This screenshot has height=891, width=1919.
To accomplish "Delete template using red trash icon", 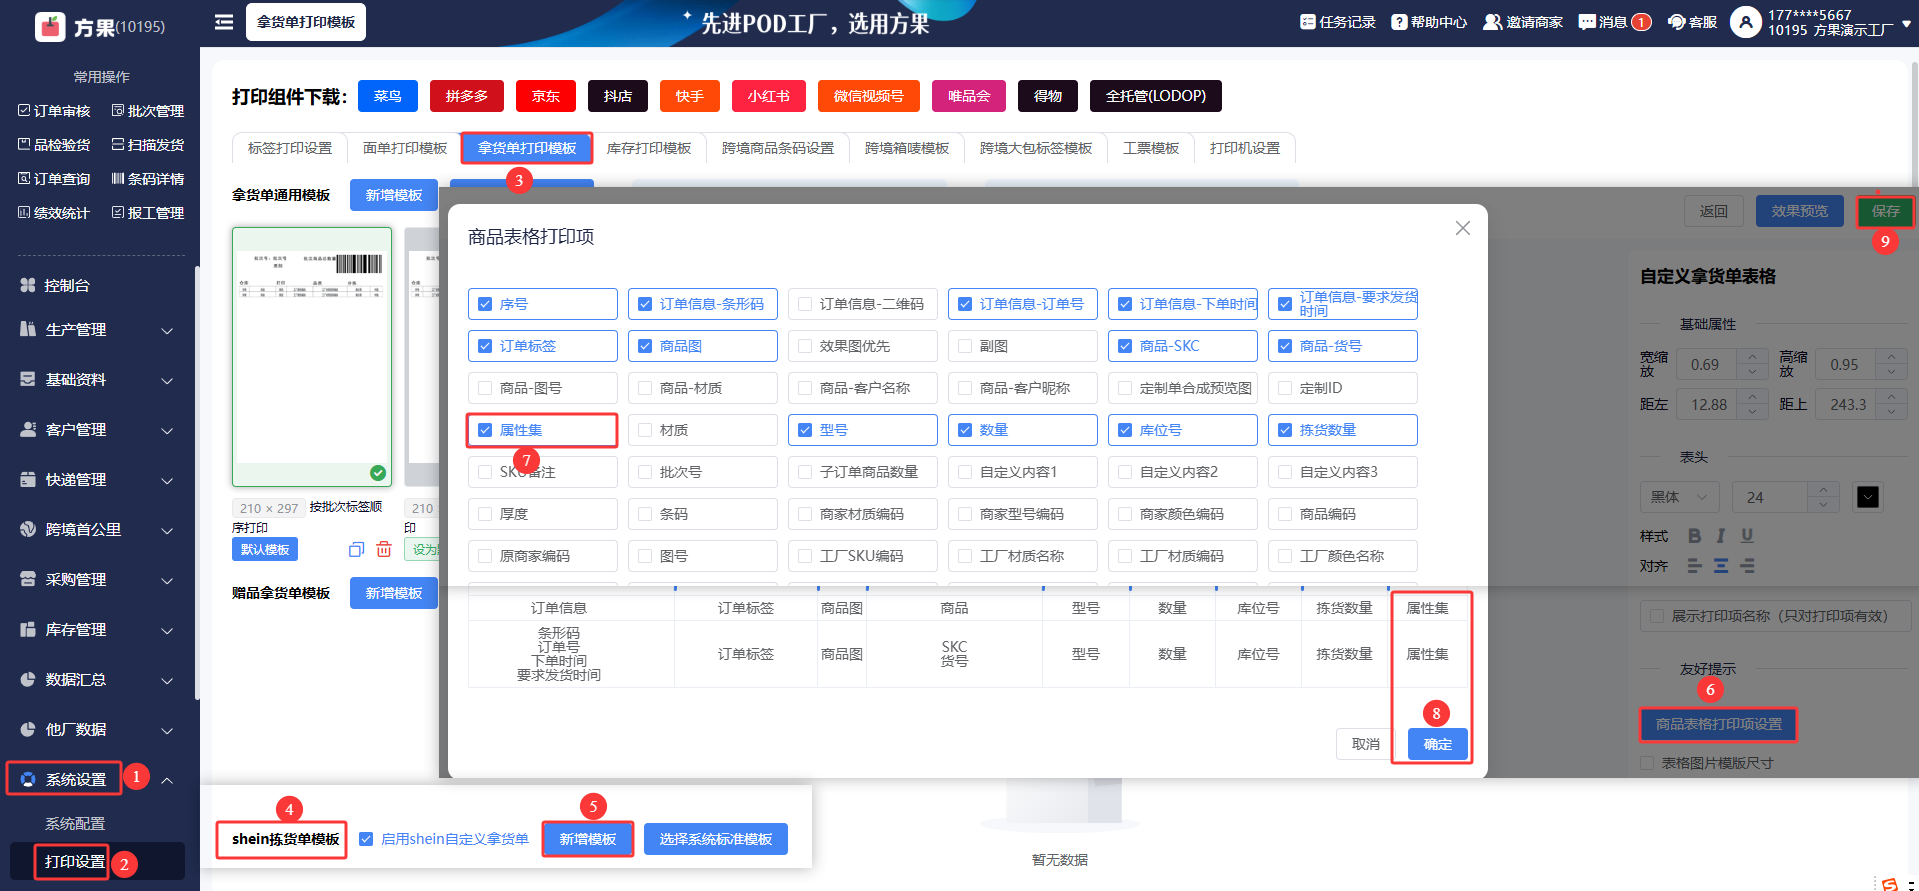I will tap(384, 549).
